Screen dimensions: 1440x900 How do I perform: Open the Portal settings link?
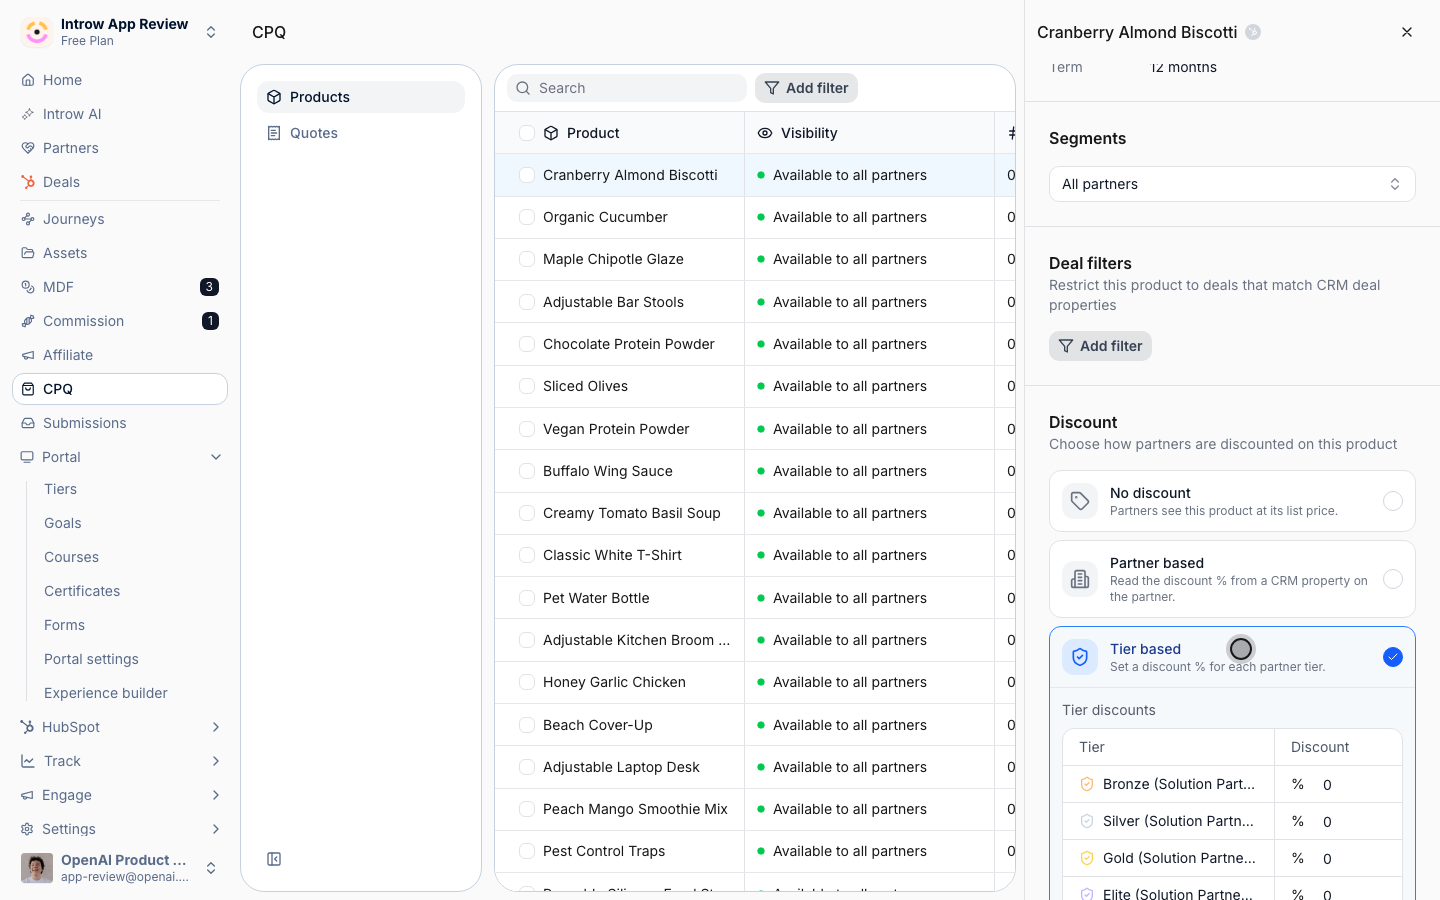[91, 659]
